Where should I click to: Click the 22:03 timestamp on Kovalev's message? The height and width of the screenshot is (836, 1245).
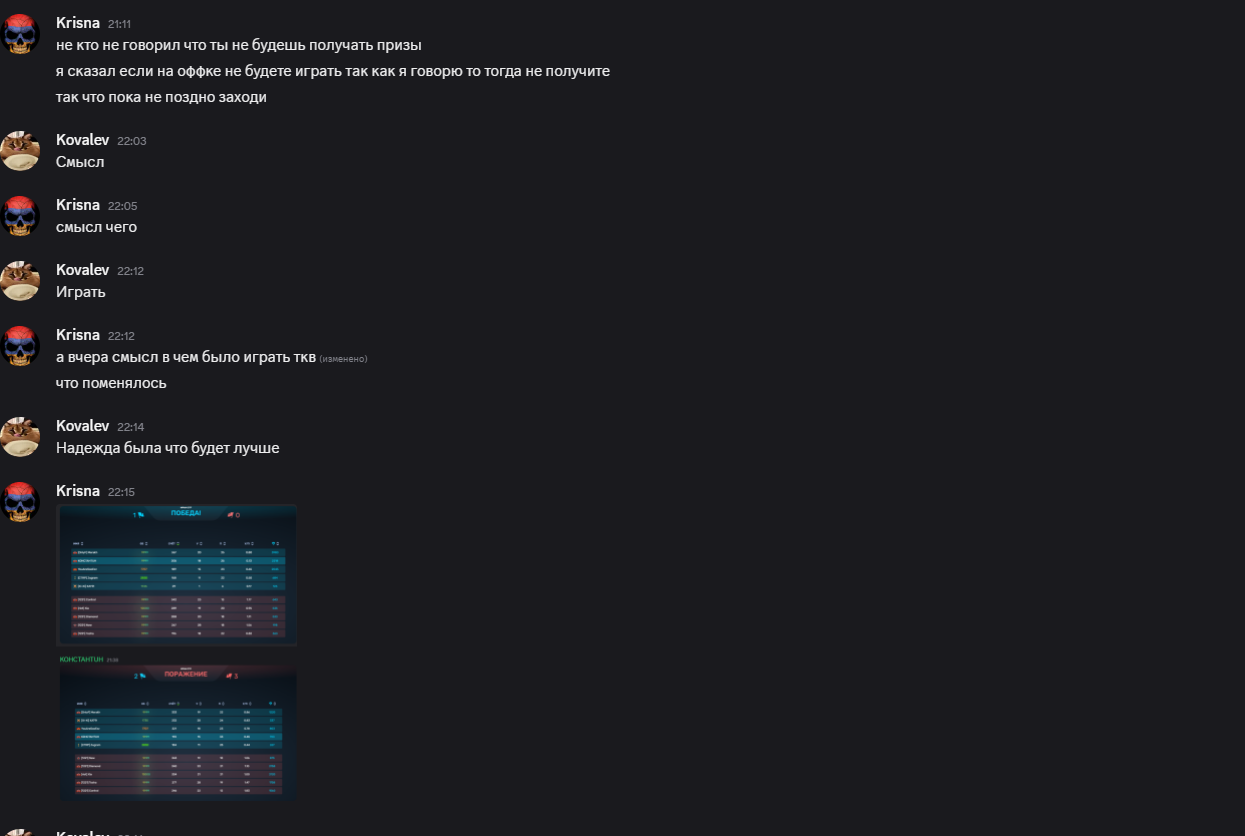[x=132, y=141]
